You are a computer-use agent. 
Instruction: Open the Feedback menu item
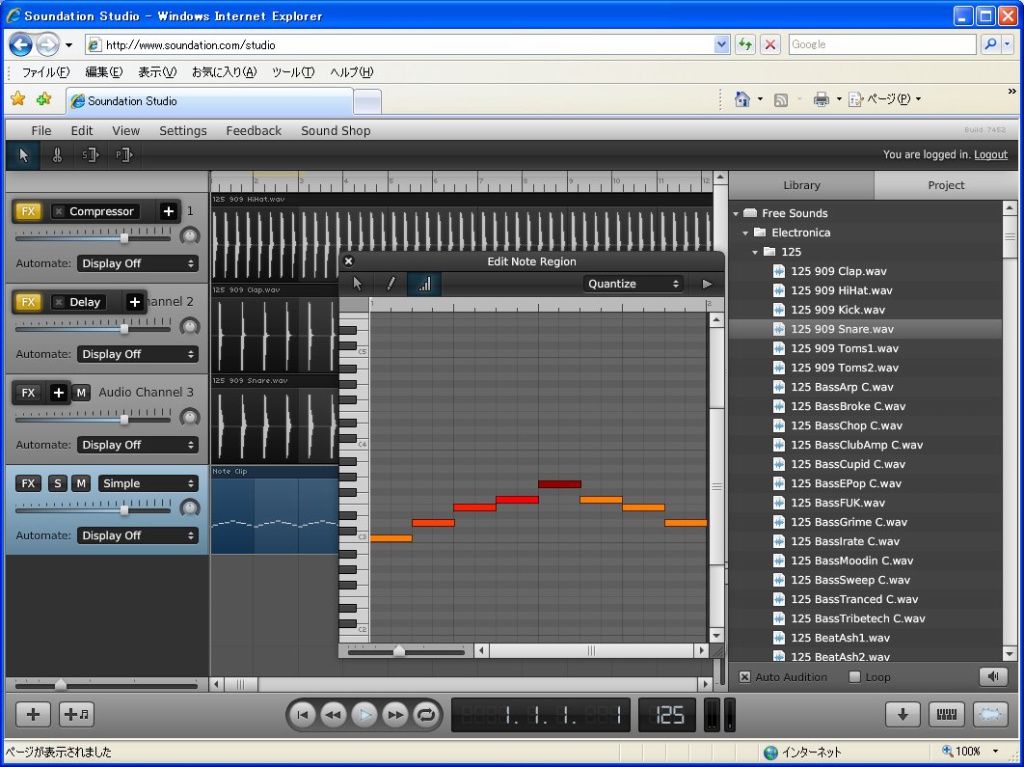pyautogui.click(x=253, y=131)
